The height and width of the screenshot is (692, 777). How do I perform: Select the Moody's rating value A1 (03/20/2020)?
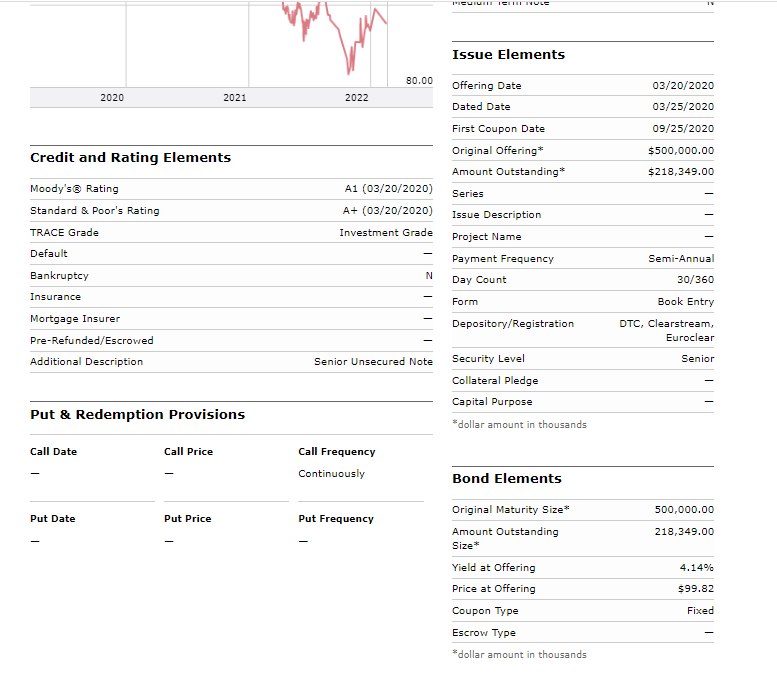(x=388, y=189)
